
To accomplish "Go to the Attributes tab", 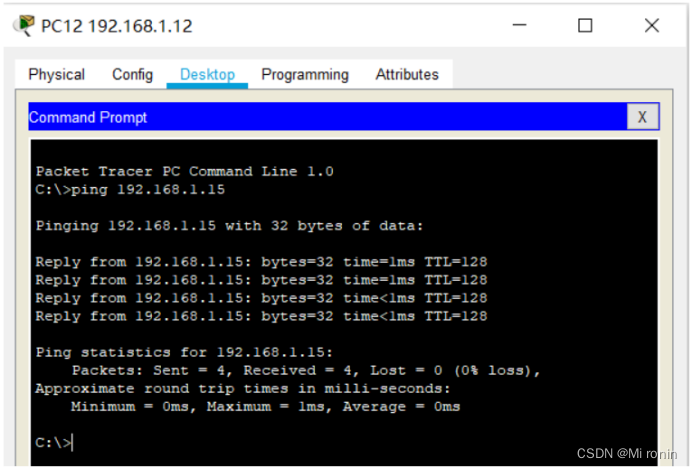I will tap(407, 75).
